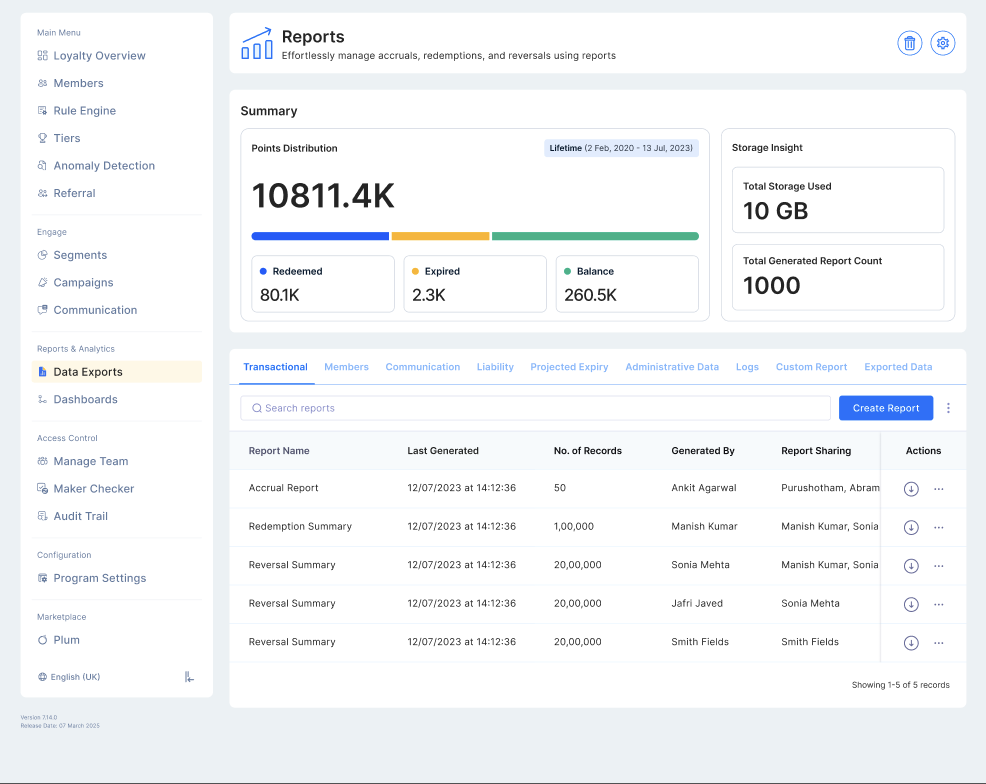The height and width of the screenshot is (784, 986).
Task: Click into the Search reports field
Action: point(540,408)
